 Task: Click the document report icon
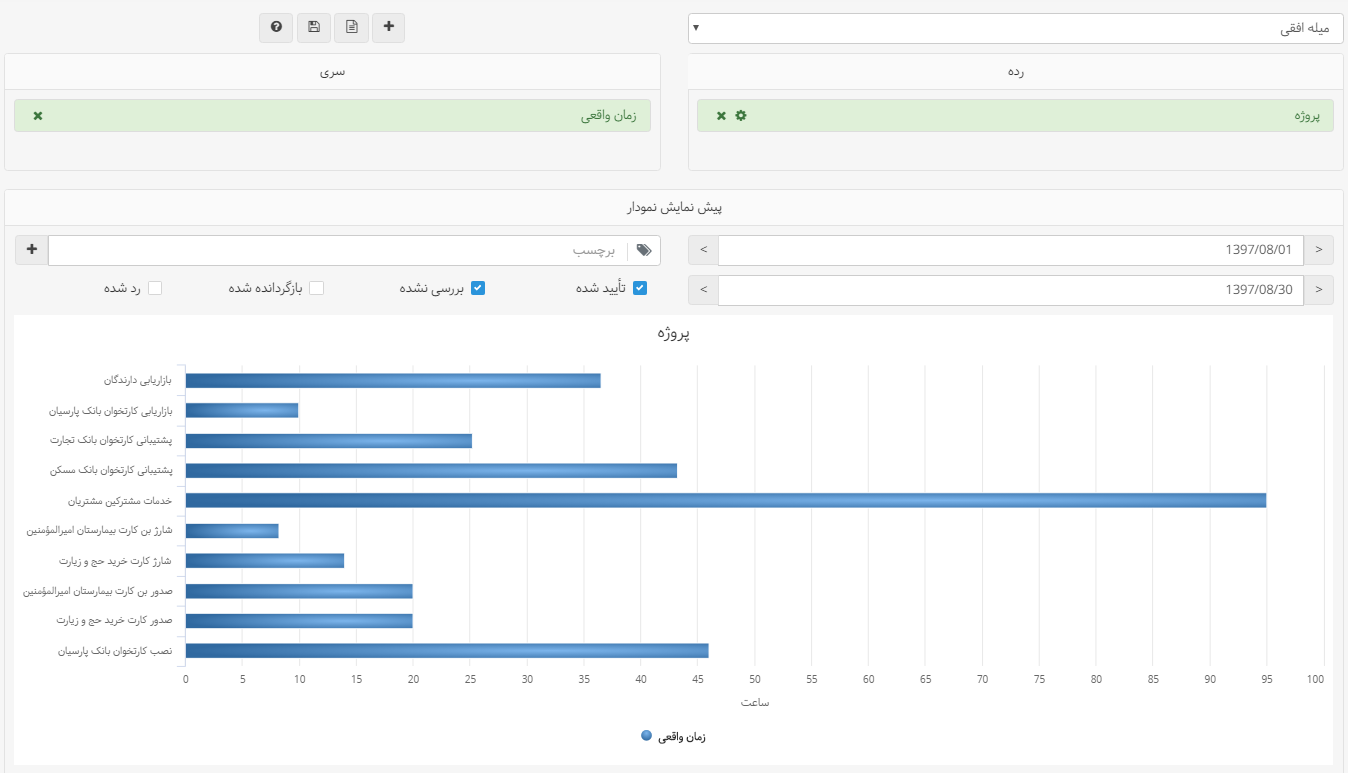click(351, 28)
